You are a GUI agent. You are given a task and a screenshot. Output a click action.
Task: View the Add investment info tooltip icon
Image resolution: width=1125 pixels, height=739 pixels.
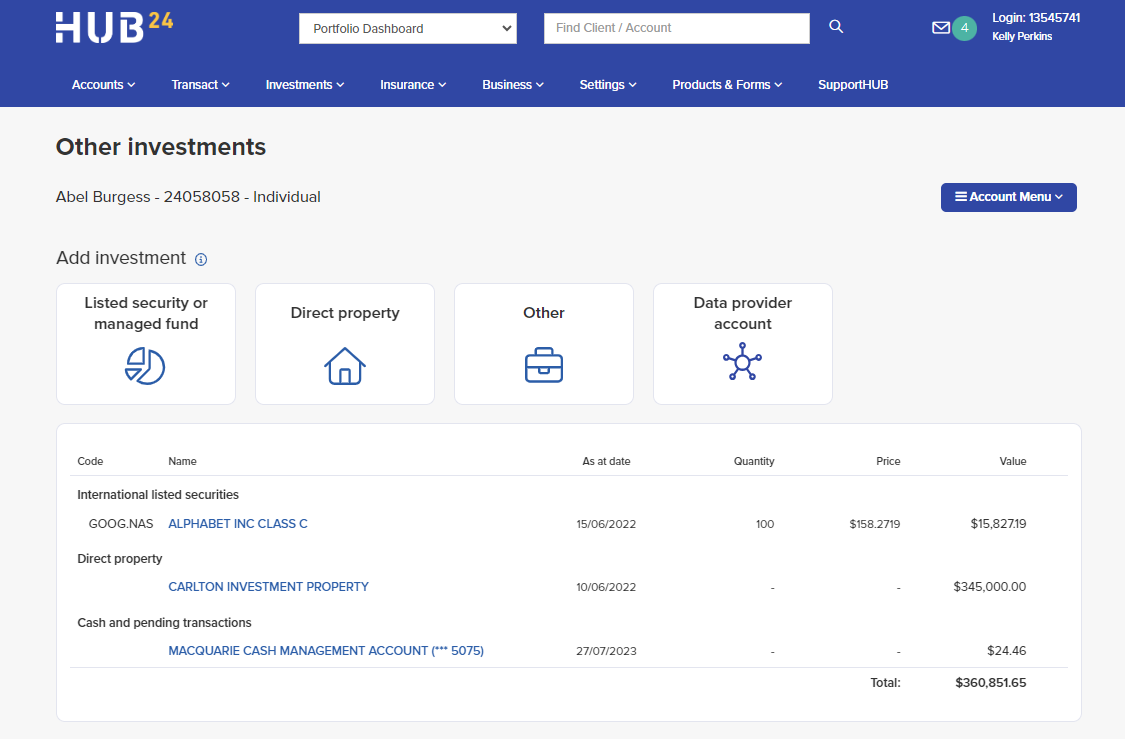point(201,259)
